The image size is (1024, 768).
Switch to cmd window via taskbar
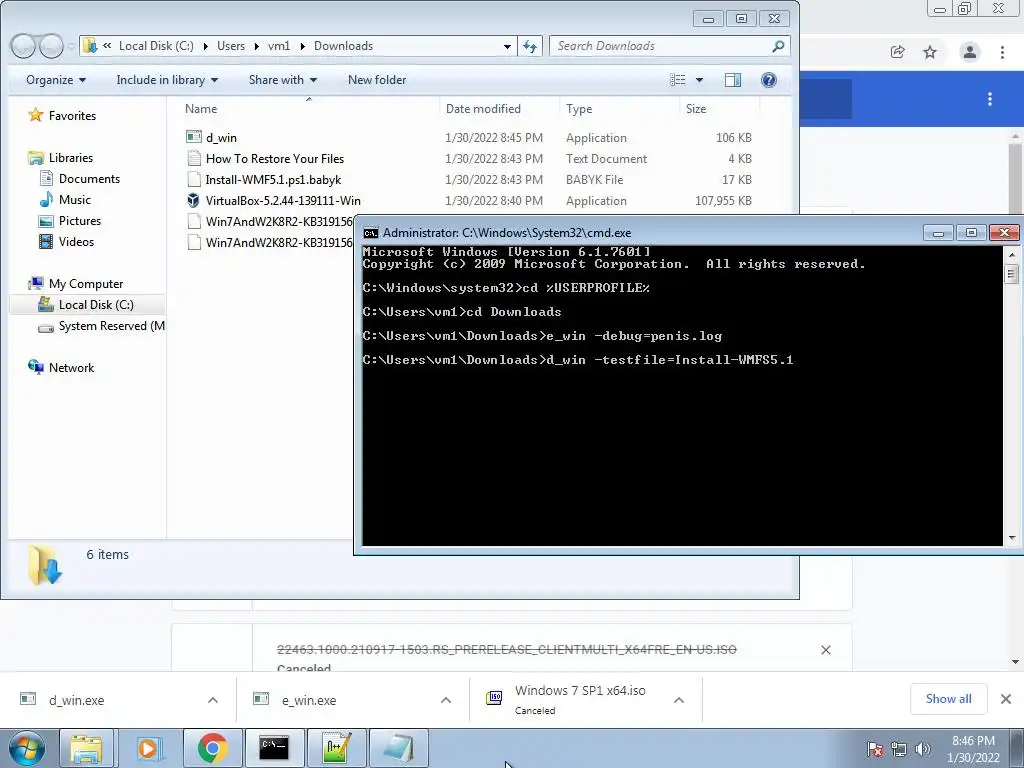pos(274,748)
